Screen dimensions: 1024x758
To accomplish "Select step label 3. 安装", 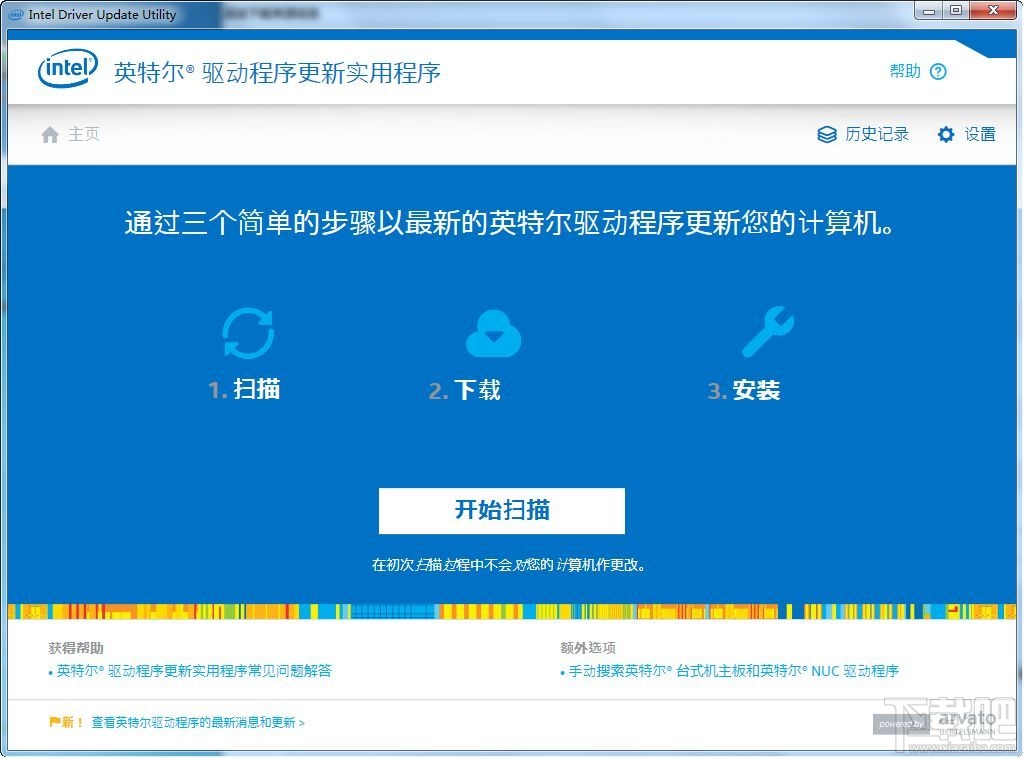I will point(744,390).
